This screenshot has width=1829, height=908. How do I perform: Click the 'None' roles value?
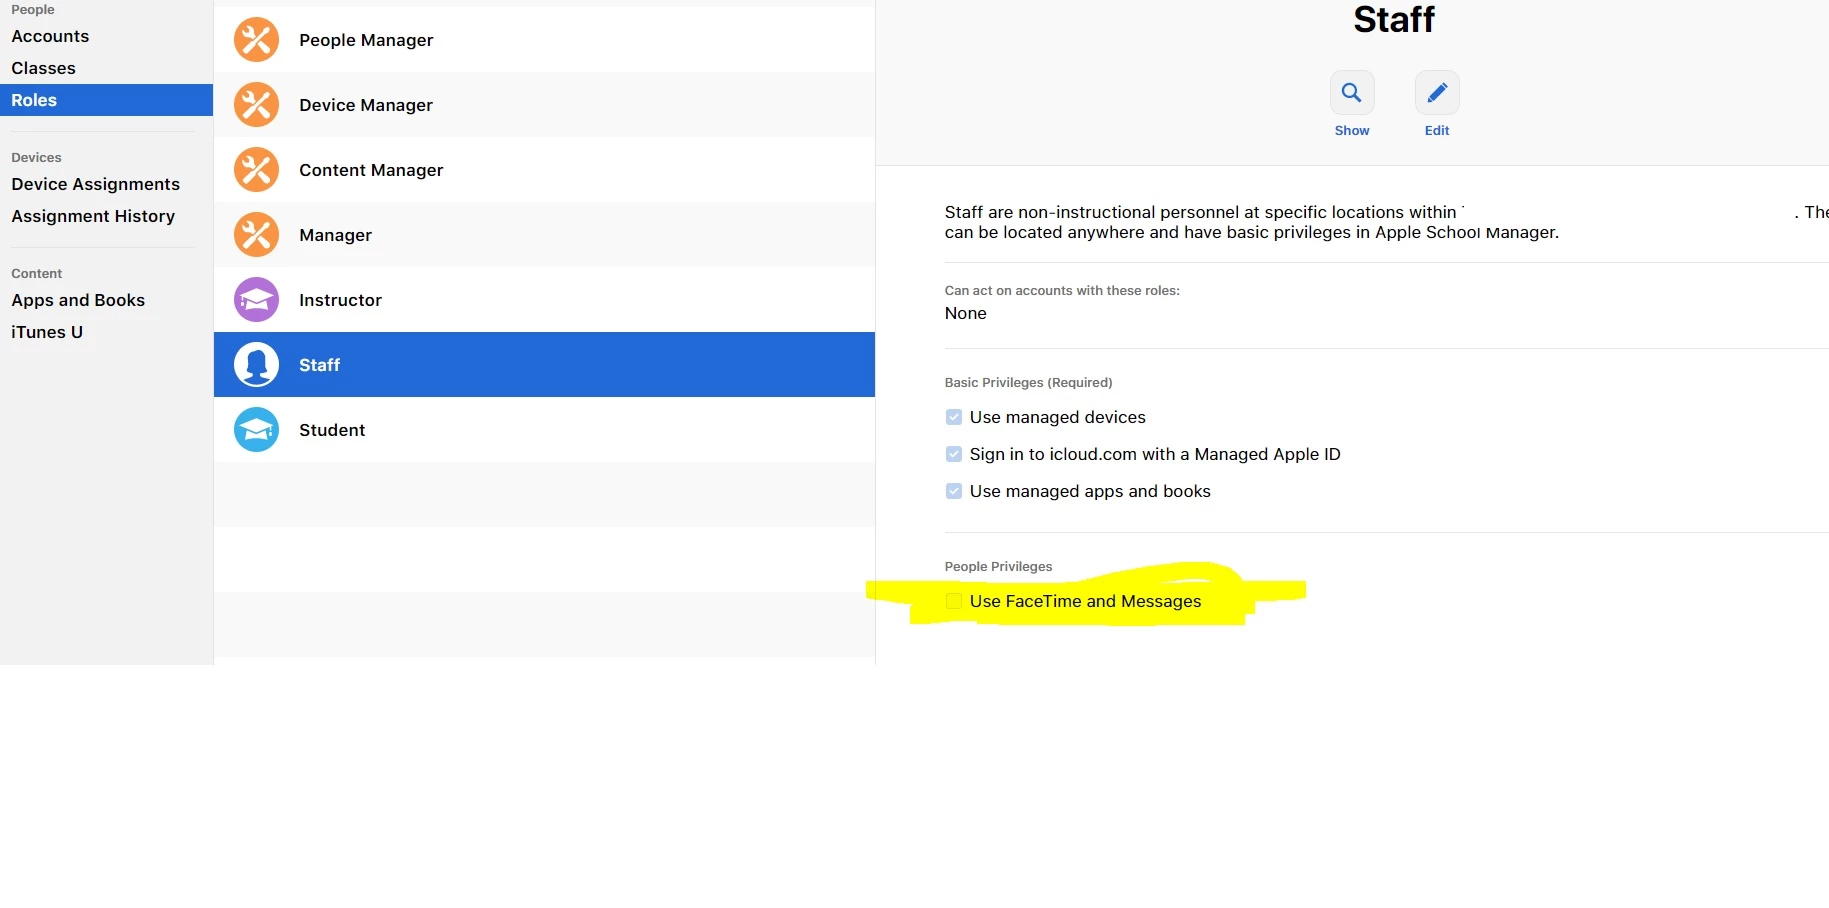click(965, 313)
